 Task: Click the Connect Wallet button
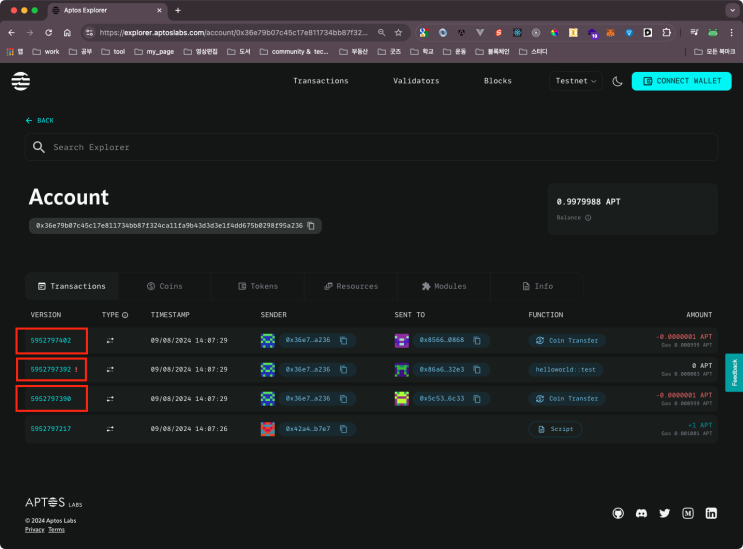tap(675, 81)
